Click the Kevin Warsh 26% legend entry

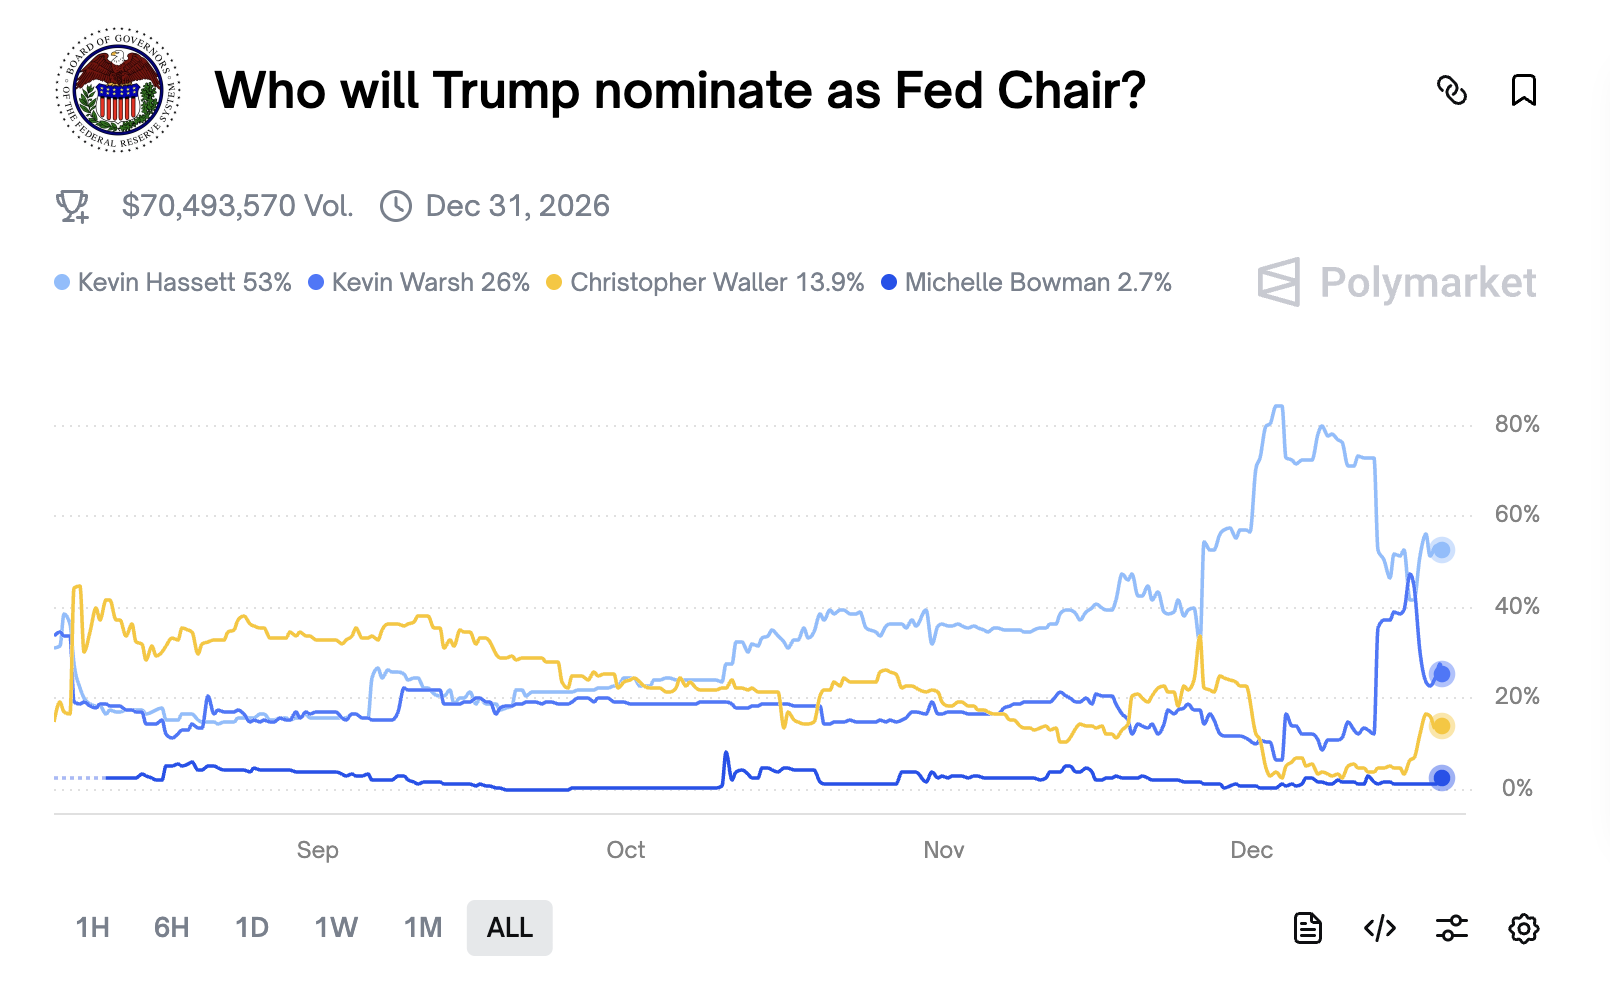pos(420,283)
